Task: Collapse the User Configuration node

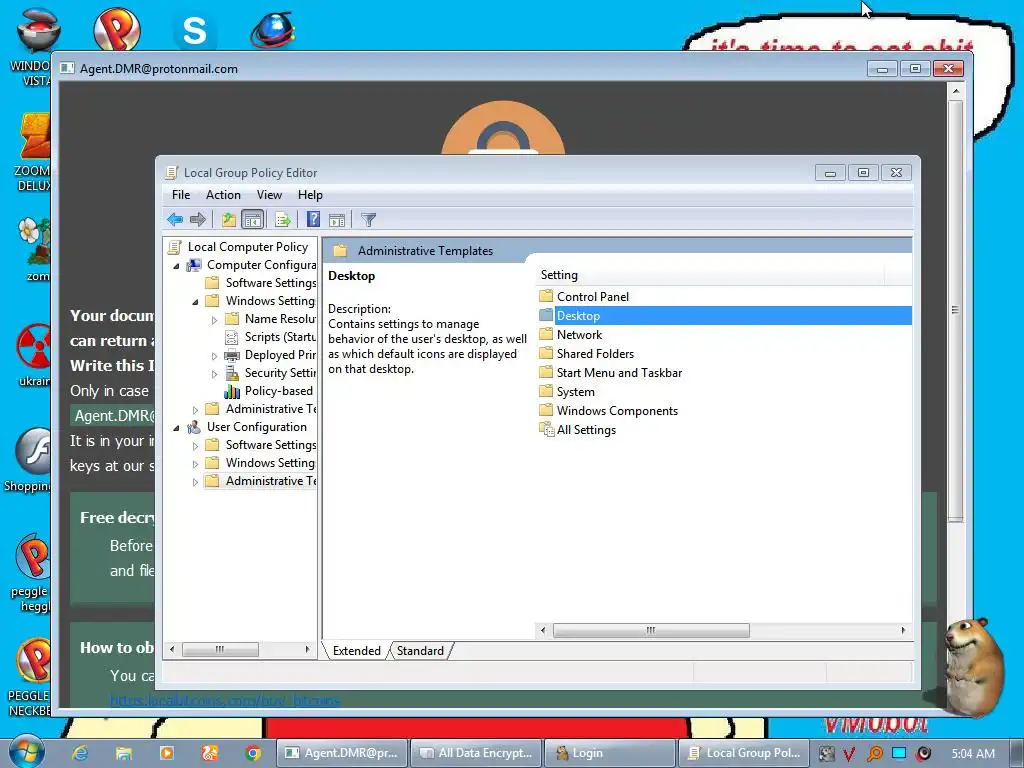Action: (176, 428)
